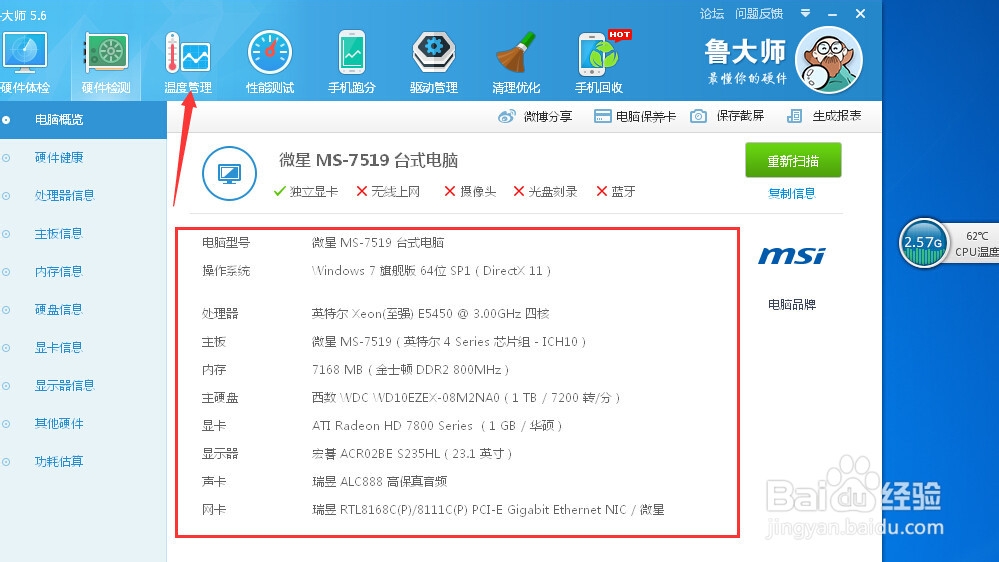The height and width of the screenshot is (562, 999).
Task: Click the 2.57G memory floating widget
Action: pyautogui.click(x=923, y=243)
